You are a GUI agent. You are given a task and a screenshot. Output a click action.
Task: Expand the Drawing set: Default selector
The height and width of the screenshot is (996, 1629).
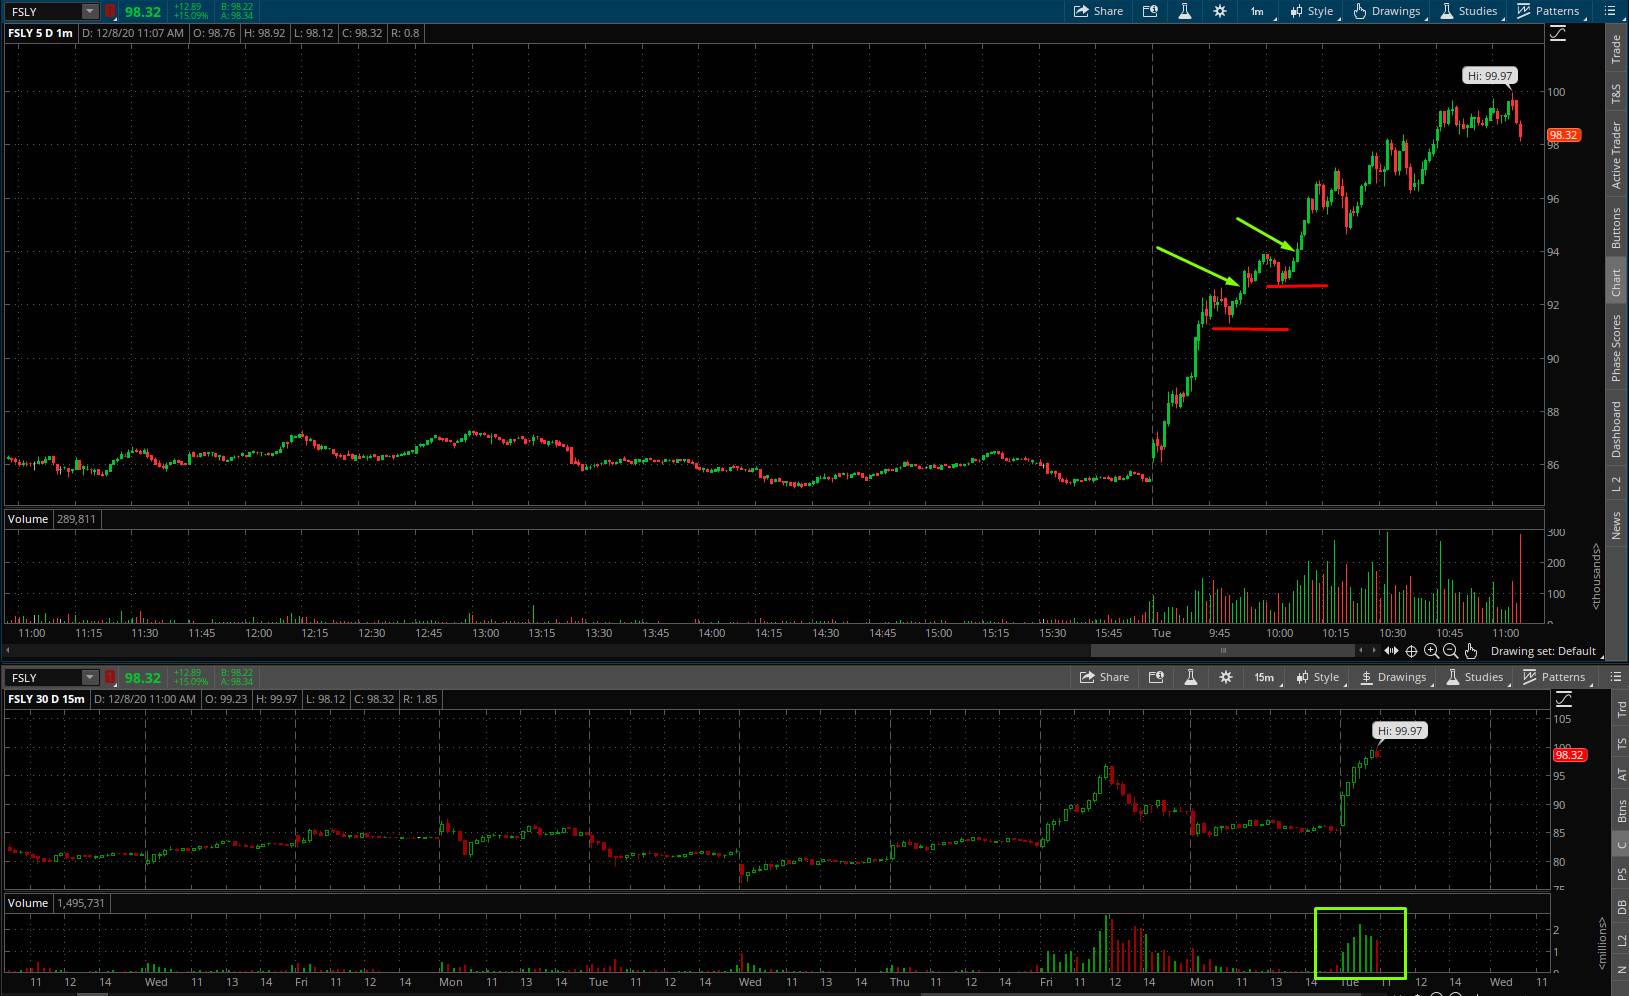coord(1543,651)
